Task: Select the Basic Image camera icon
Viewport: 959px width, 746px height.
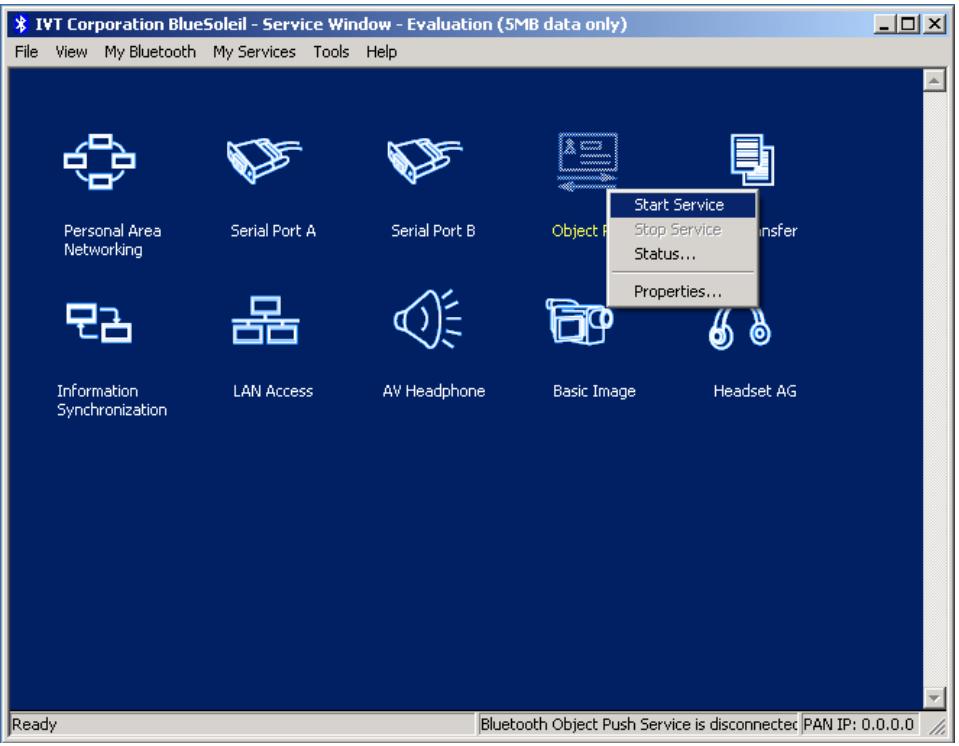Action: pyautogui.click(x=579, y=322)
